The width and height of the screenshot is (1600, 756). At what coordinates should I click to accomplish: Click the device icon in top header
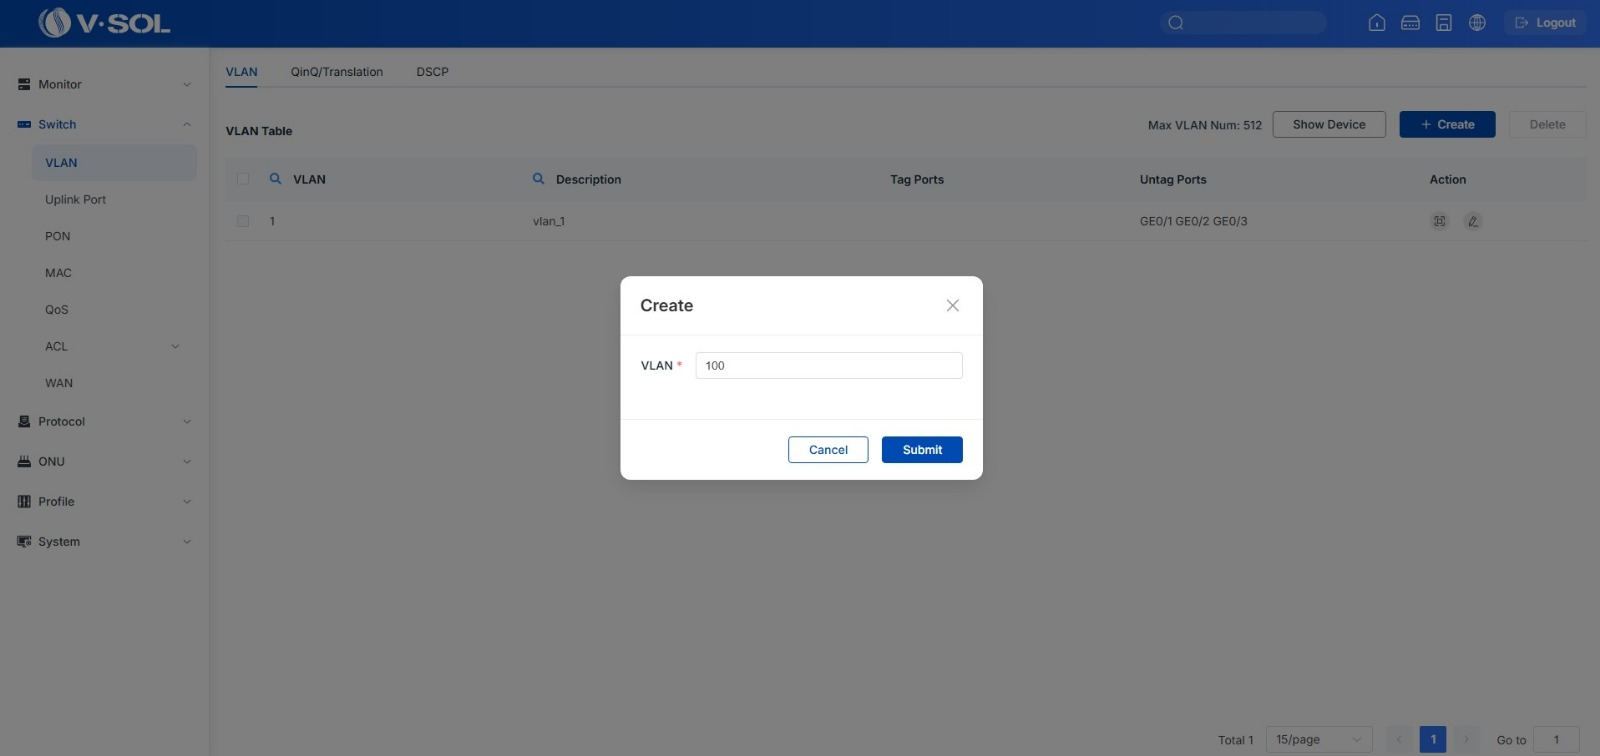click(x=1410, y=23)
